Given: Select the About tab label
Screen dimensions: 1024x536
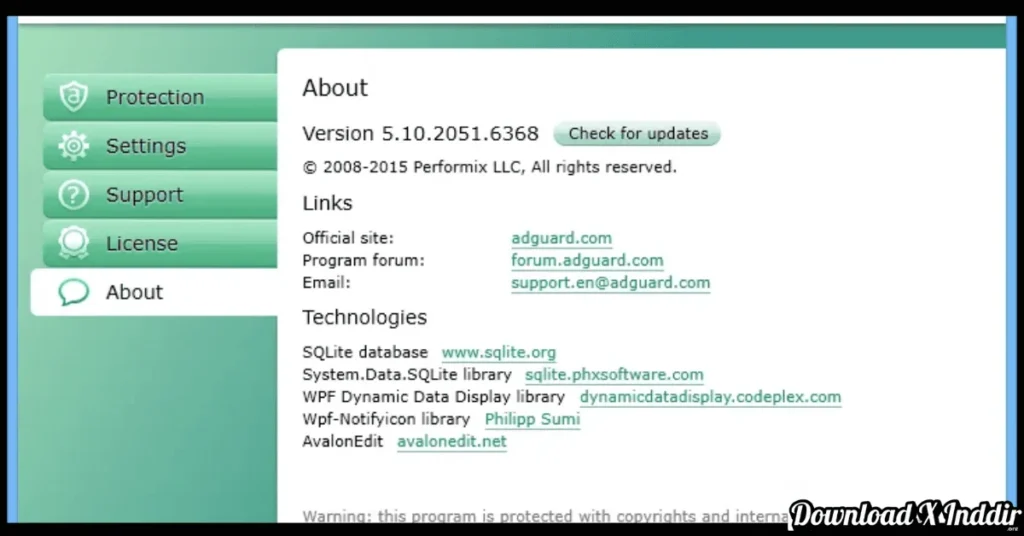Looking at the screenshot, I should [x=134, y=292].
